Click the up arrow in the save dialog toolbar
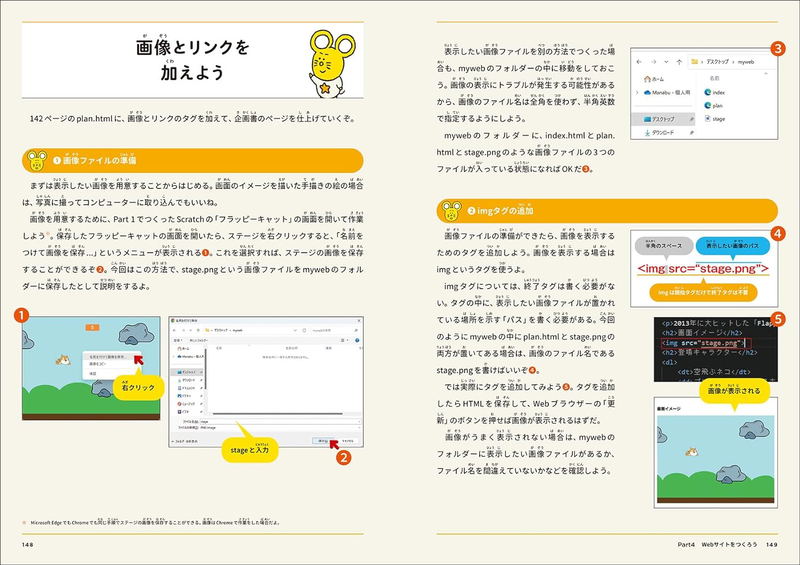Screen dimensions: 800x565 pos(198,330)
